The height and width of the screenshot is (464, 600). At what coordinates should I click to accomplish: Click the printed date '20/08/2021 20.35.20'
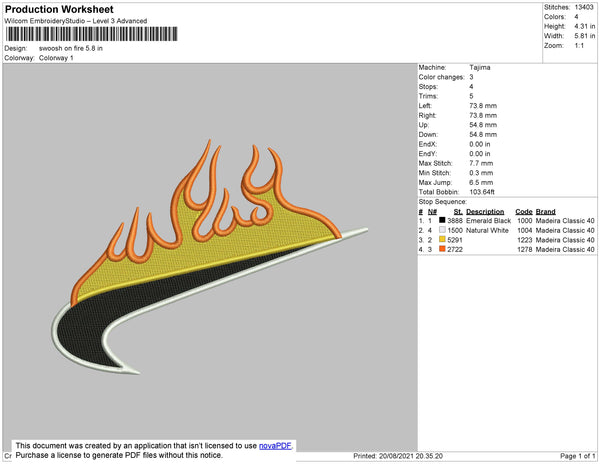(411, 456)
